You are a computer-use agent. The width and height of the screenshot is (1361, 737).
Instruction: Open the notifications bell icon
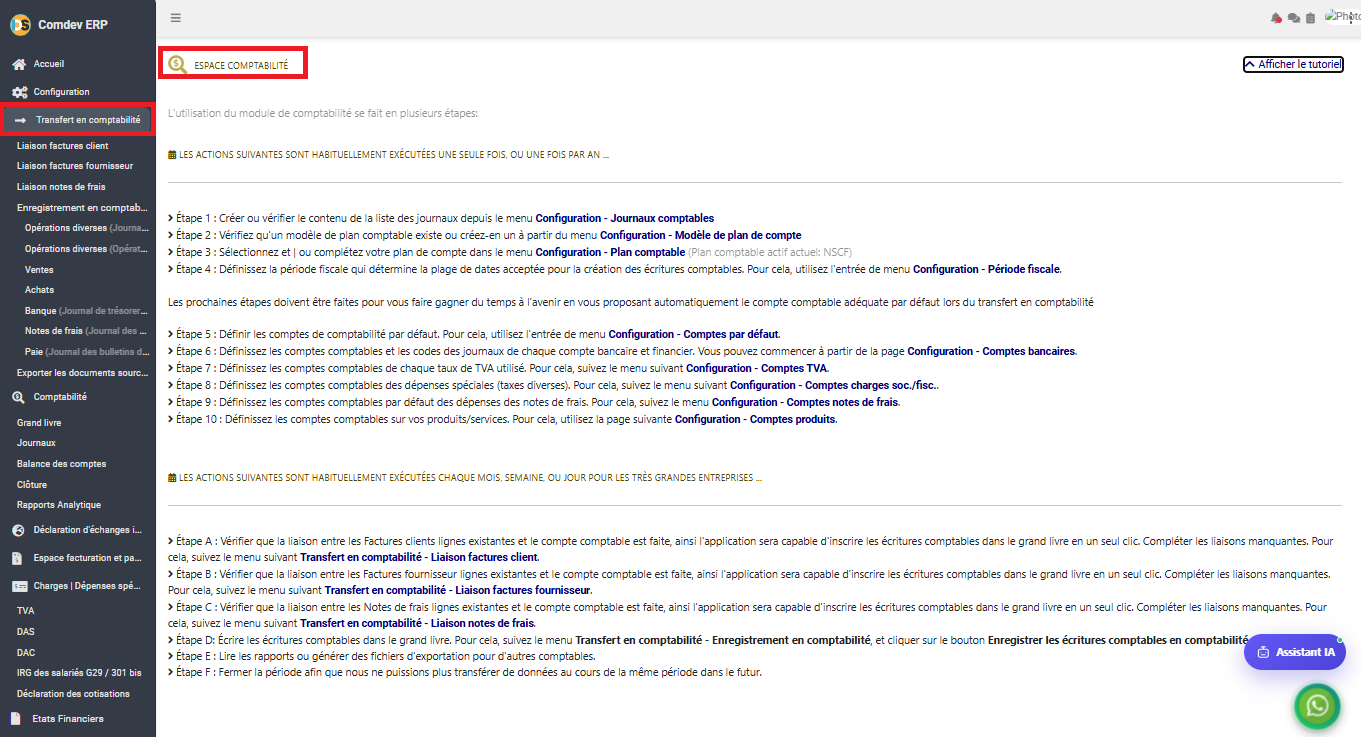(x=1276, y=18)
